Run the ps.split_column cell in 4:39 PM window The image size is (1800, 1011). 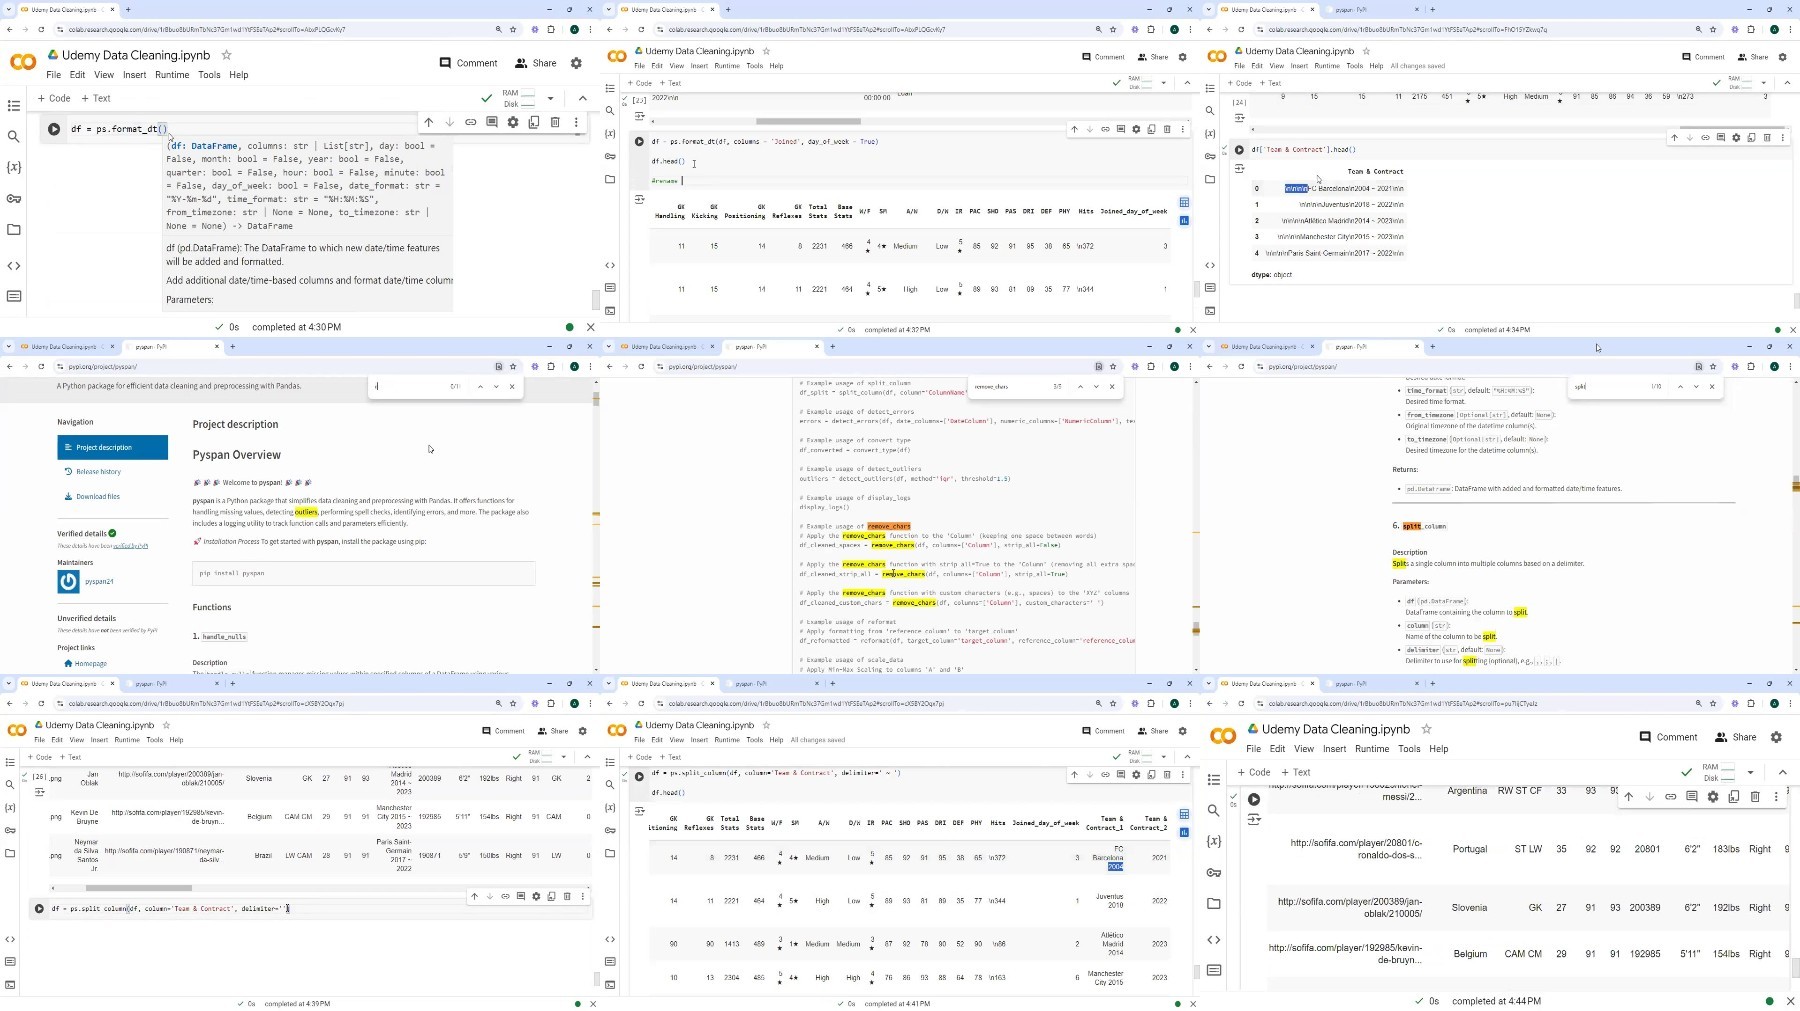tap(39, 909)
